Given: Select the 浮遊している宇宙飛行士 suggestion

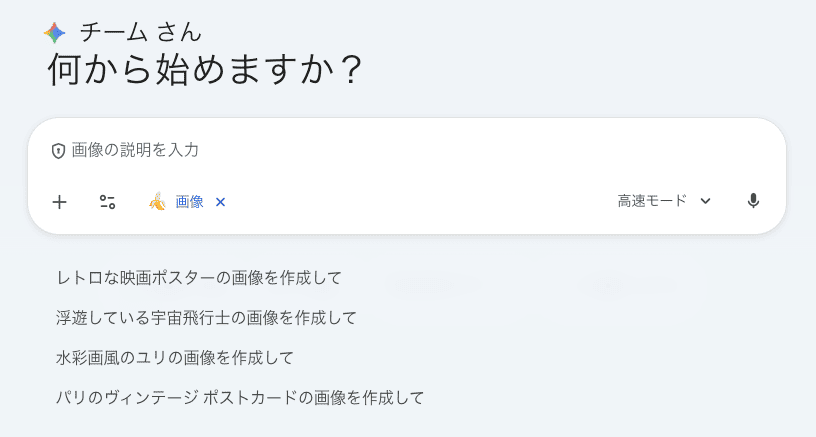Looking at the screenshot, I should [x=206, y=318].
